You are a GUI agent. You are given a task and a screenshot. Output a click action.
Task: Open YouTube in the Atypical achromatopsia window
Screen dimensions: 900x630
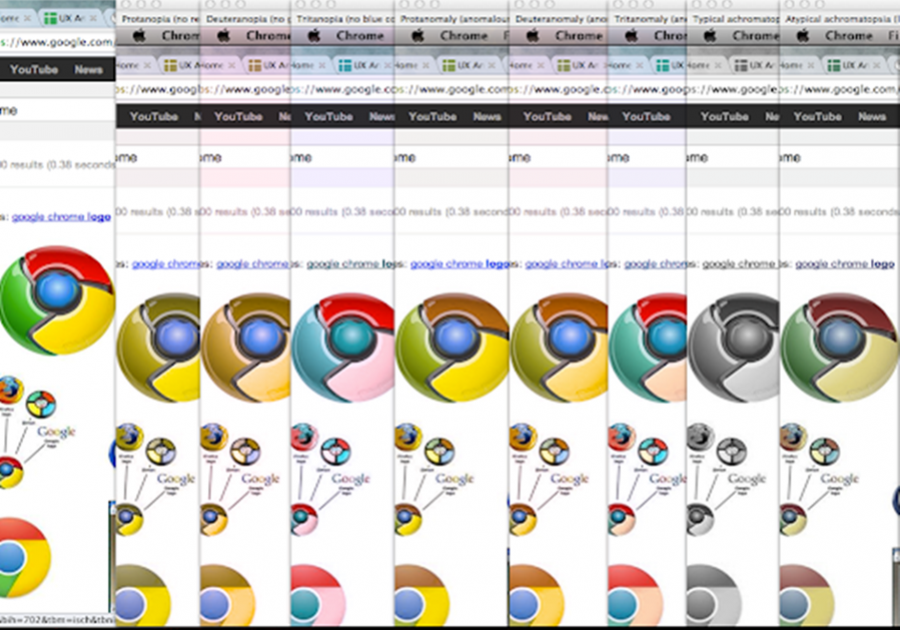(817, 116)
